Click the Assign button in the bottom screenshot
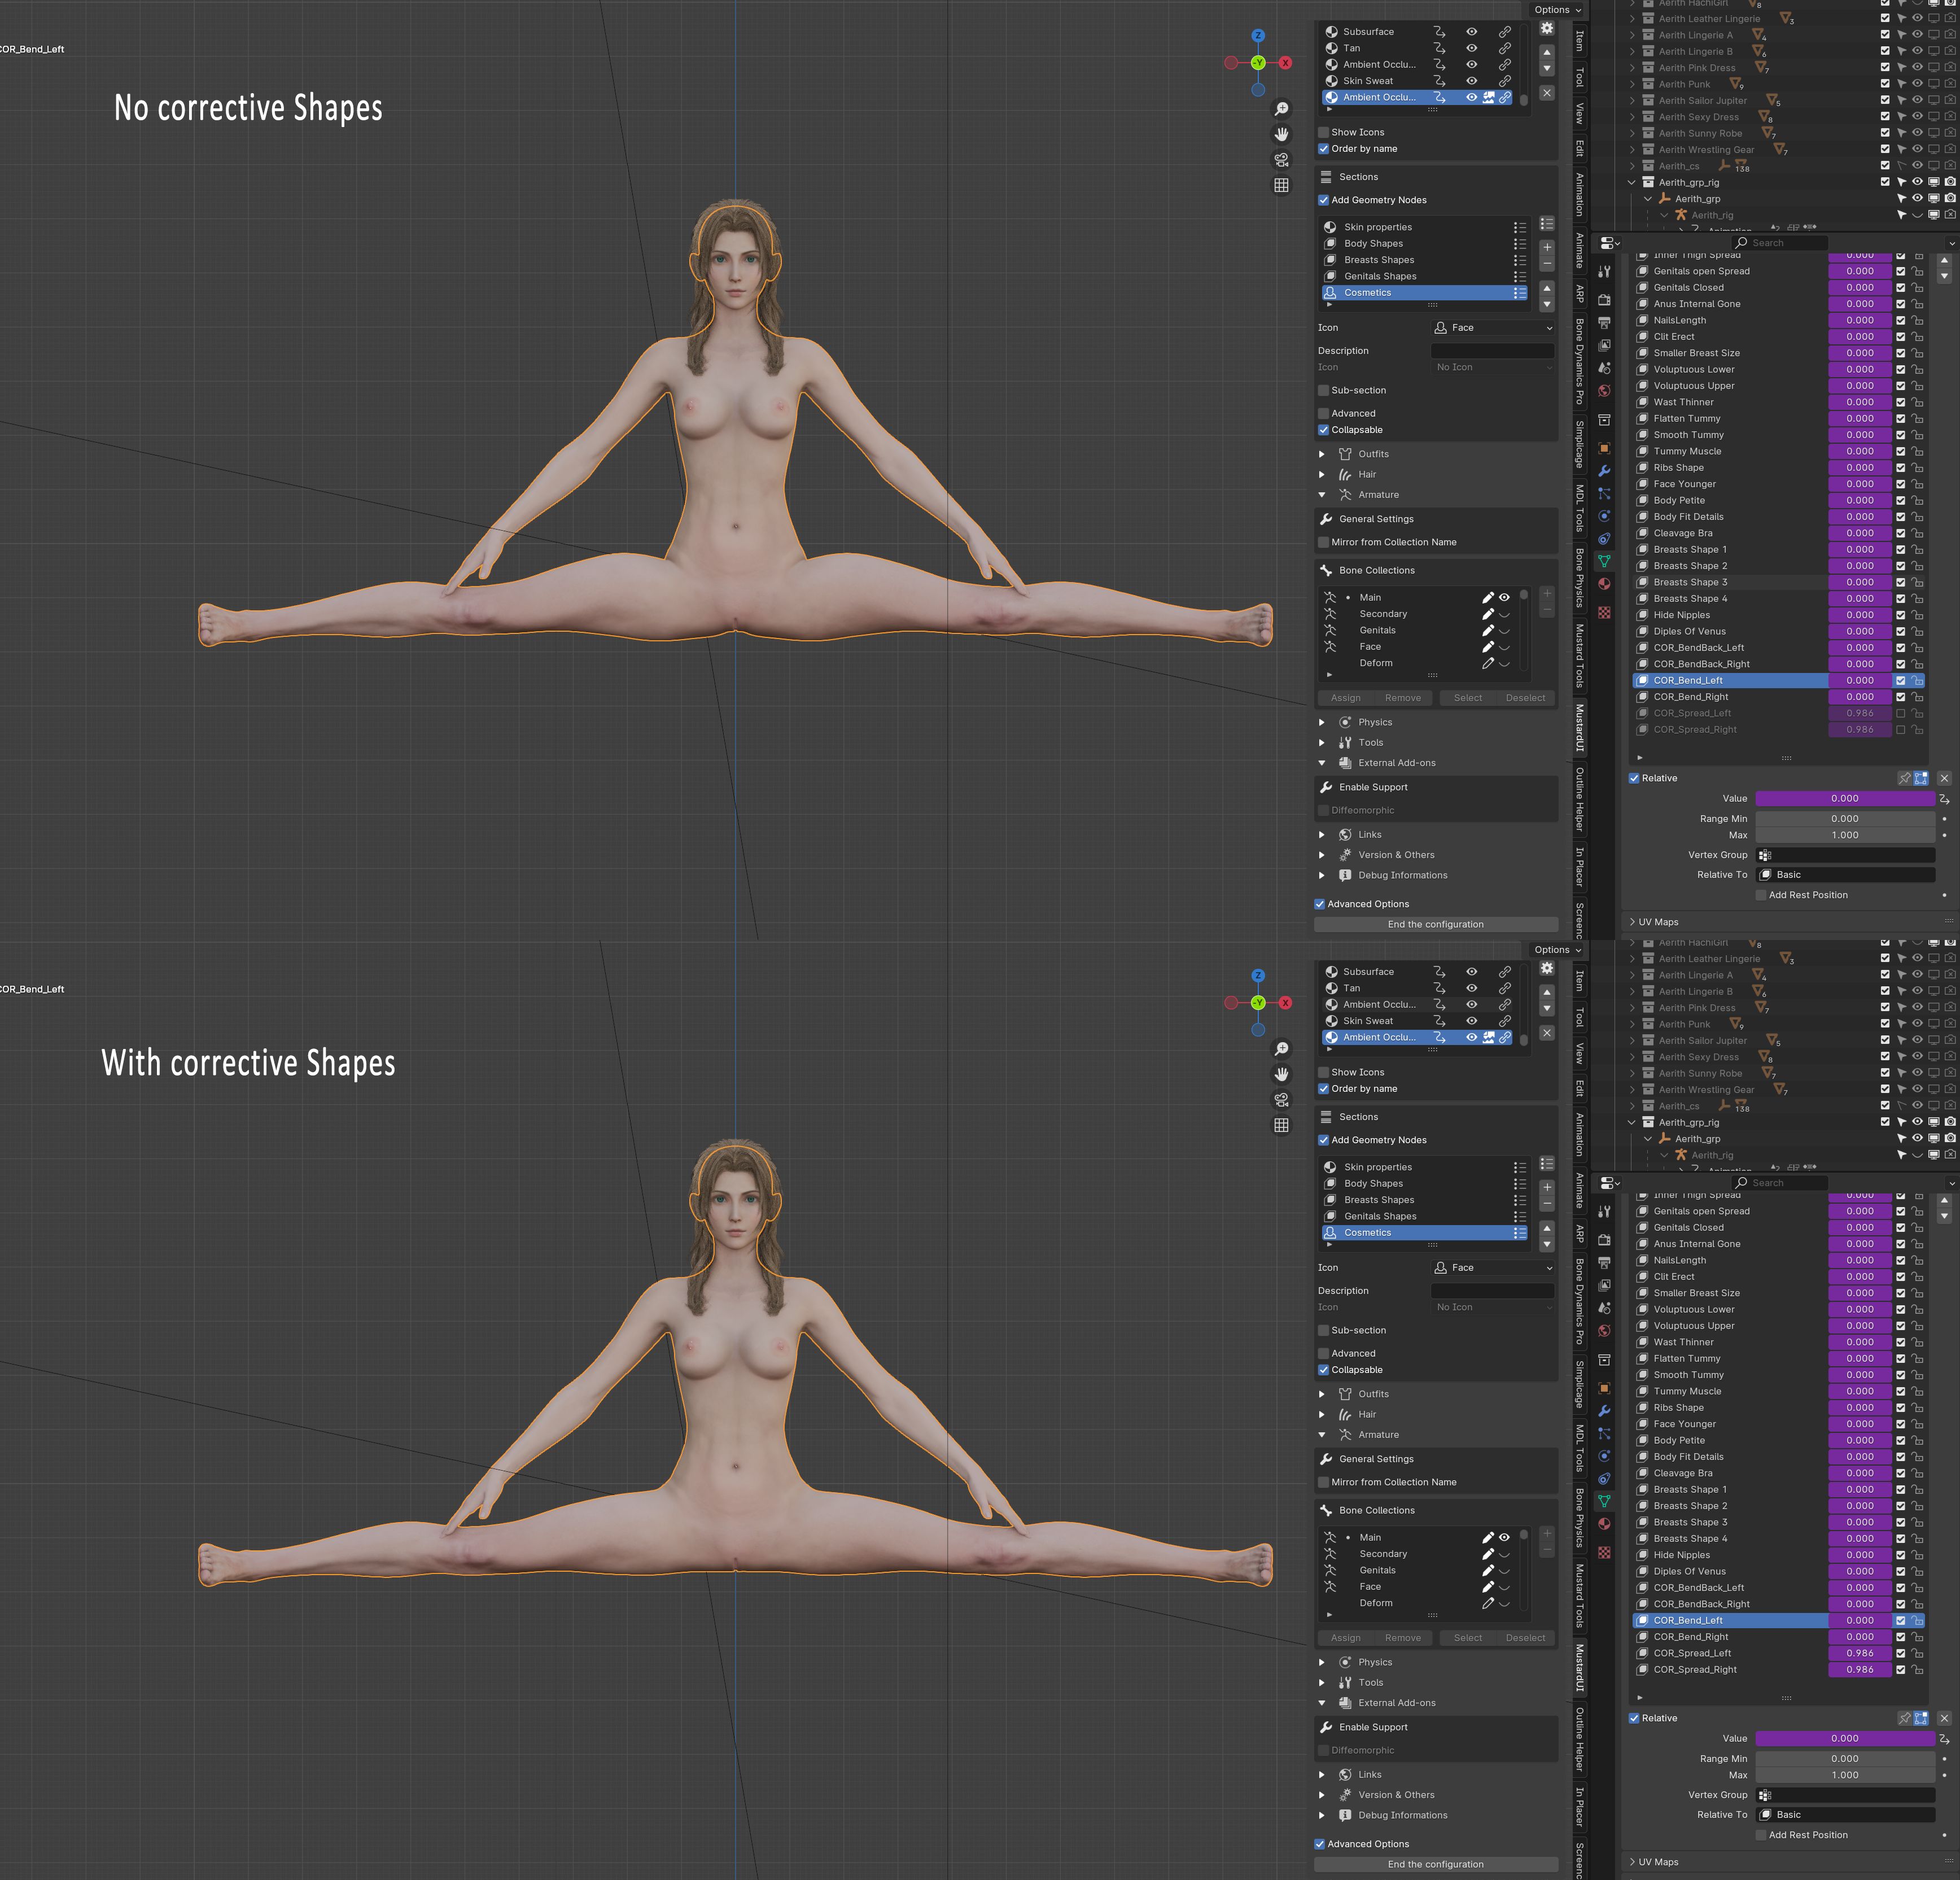The width and height of the screenshot is (1960, 1880). (x=1346, y=1638)
